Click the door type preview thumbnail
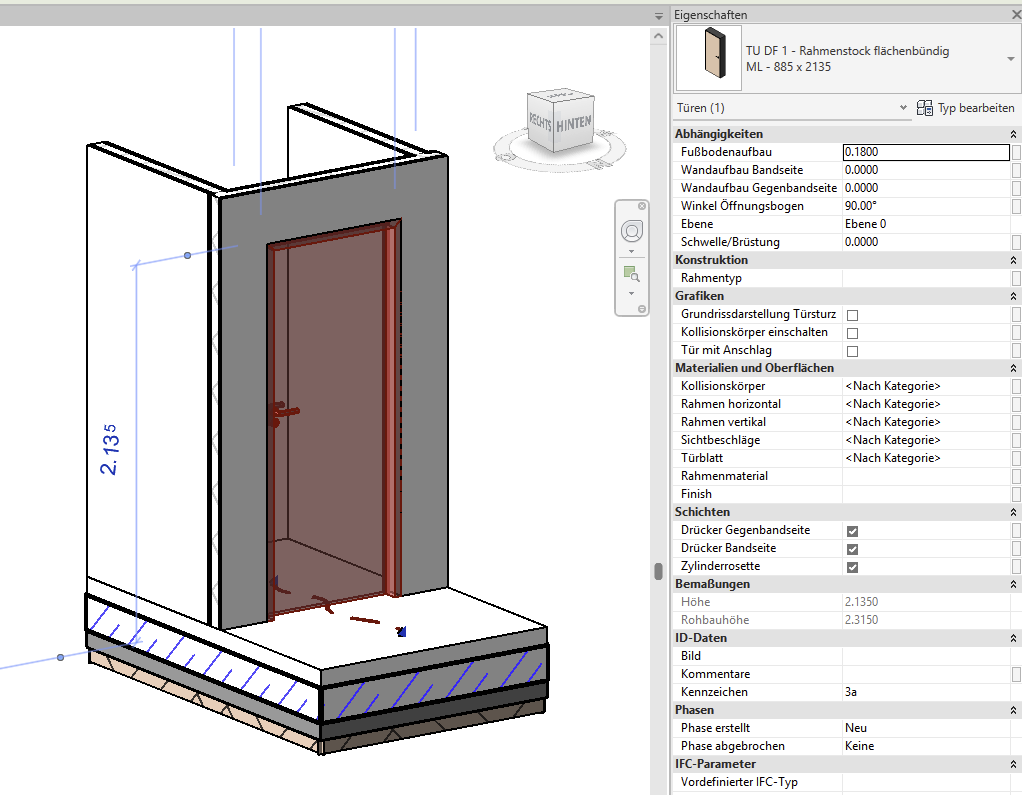This screenshot has height=795, width=1022. point(707,59)
